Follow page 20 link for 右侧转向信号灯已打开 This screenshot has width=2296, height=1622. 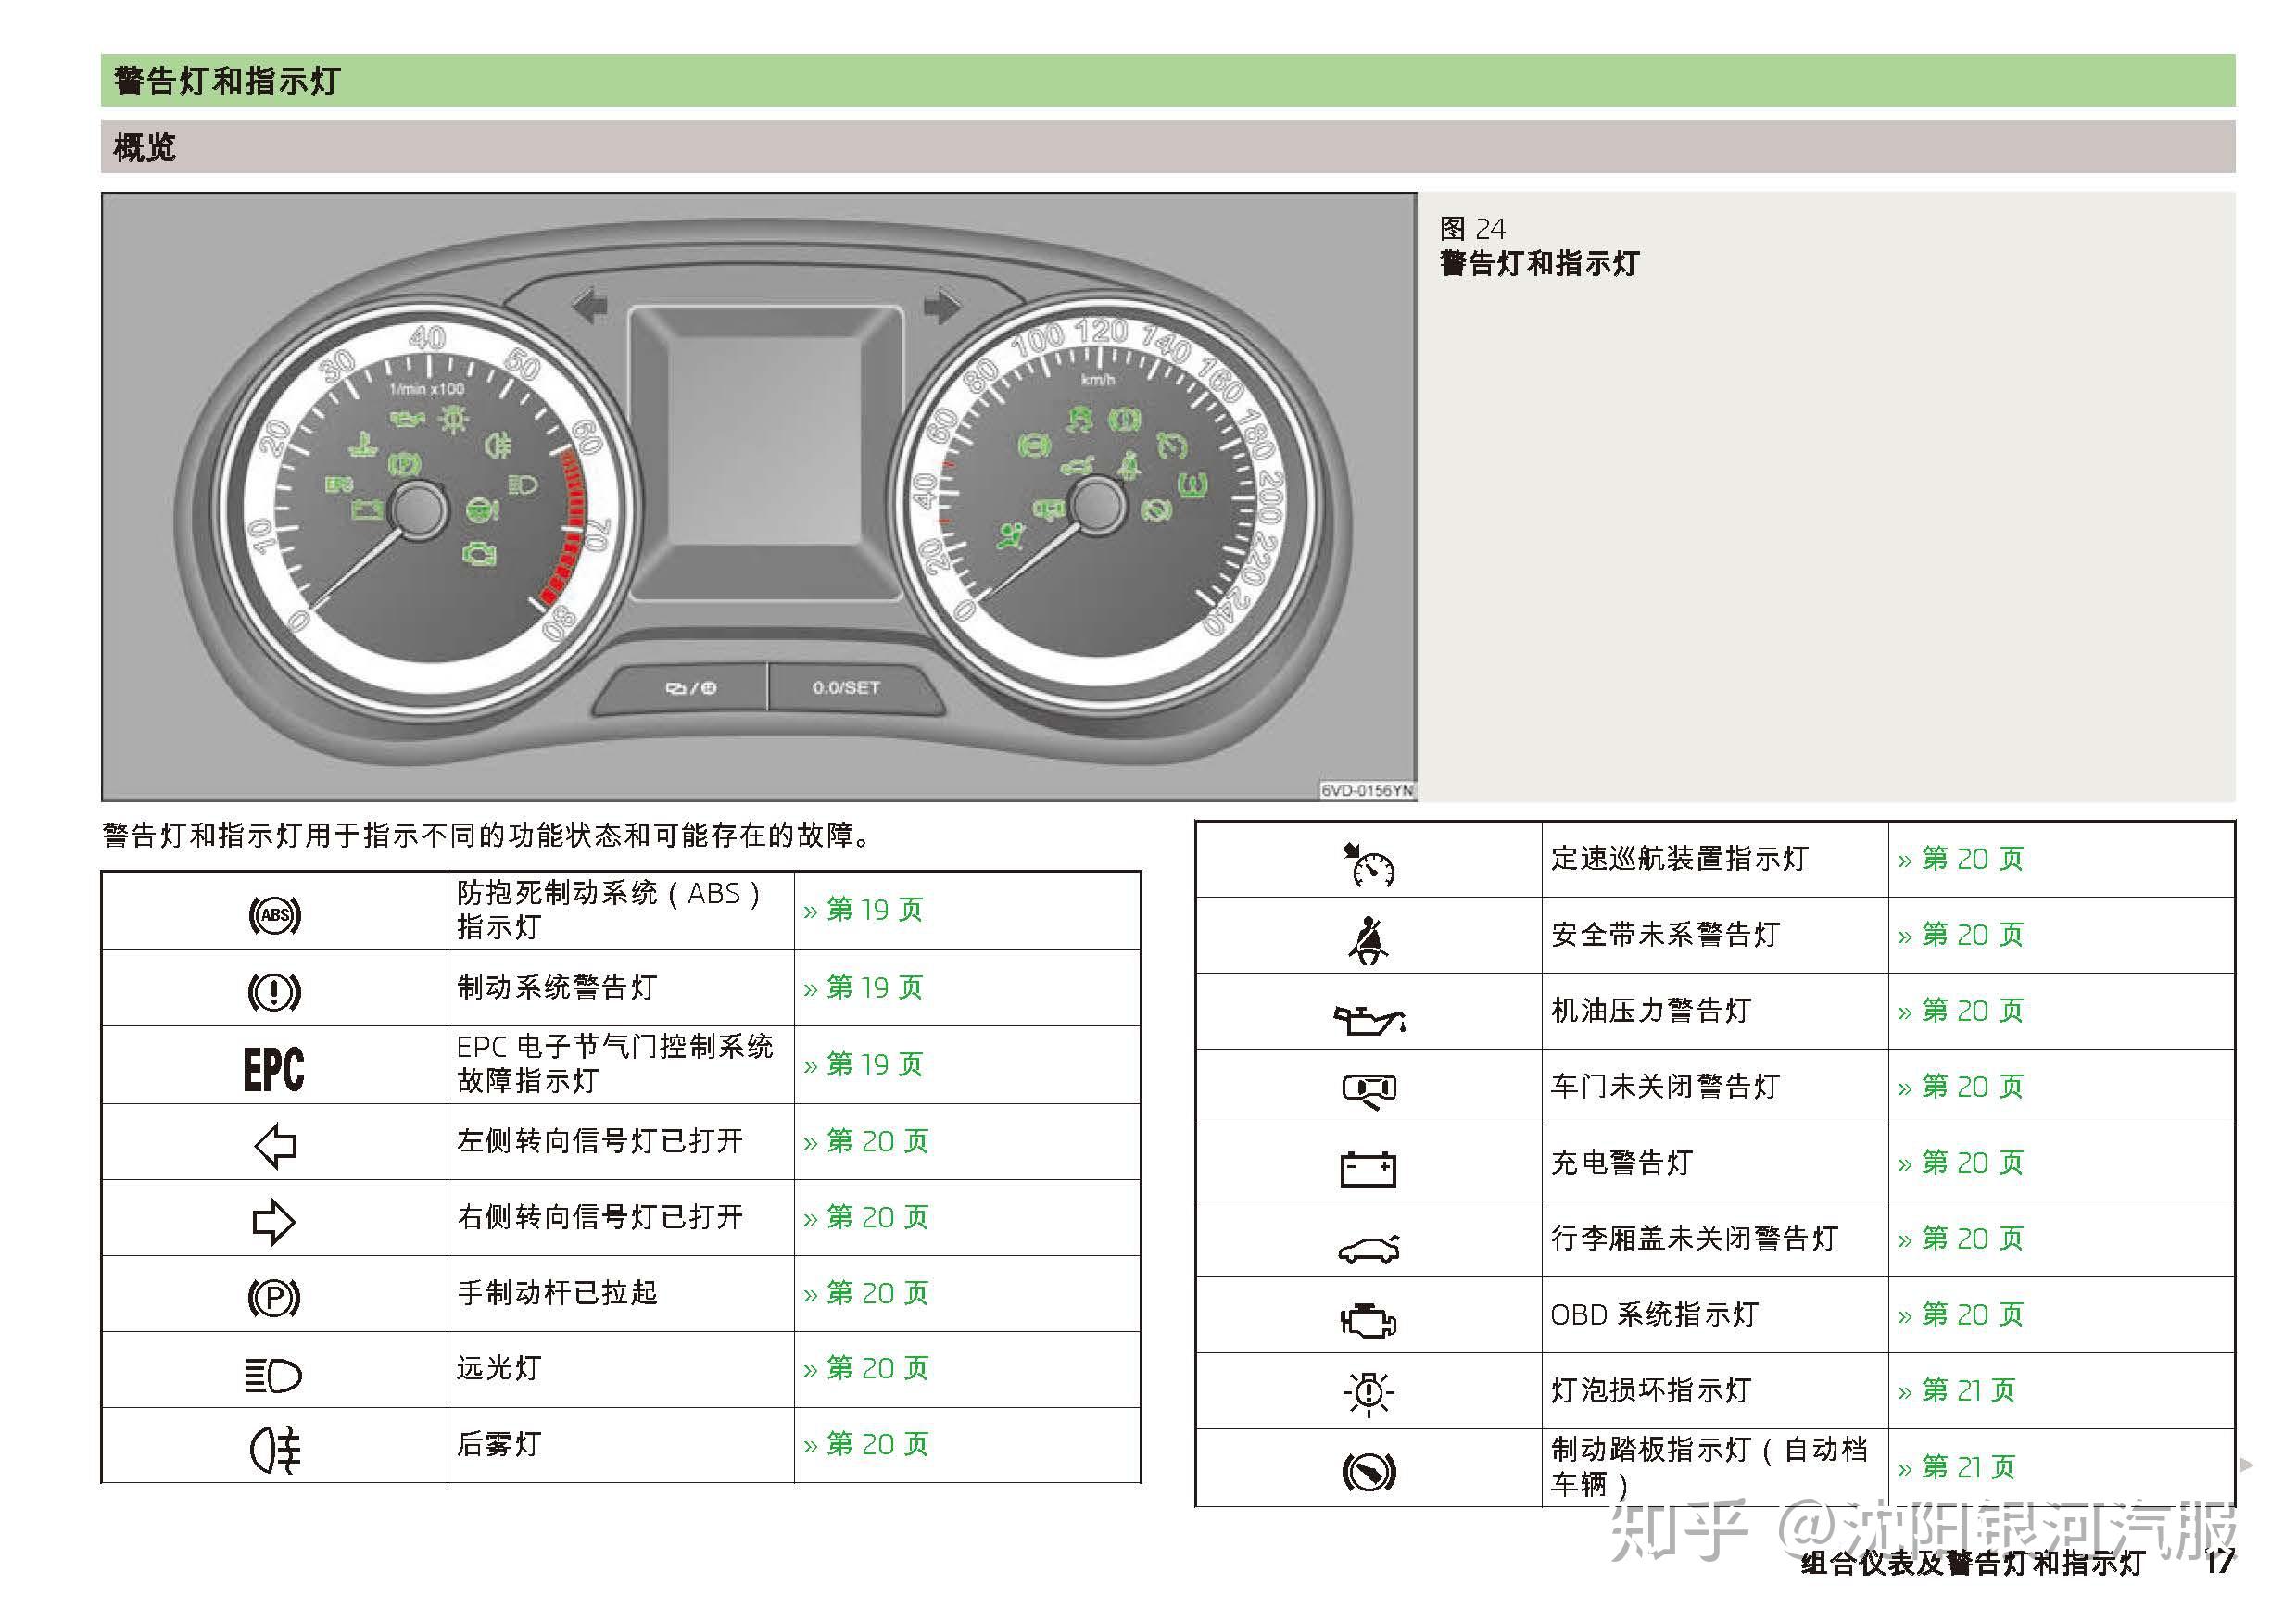pos(866,1218)
